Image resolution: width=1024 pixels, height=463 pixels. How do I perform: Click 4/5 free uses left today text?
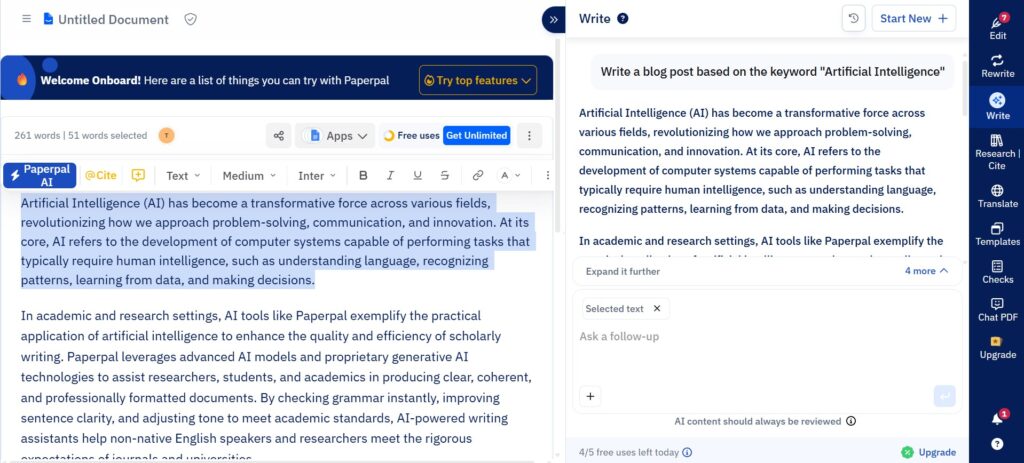(x=629, y=453)
